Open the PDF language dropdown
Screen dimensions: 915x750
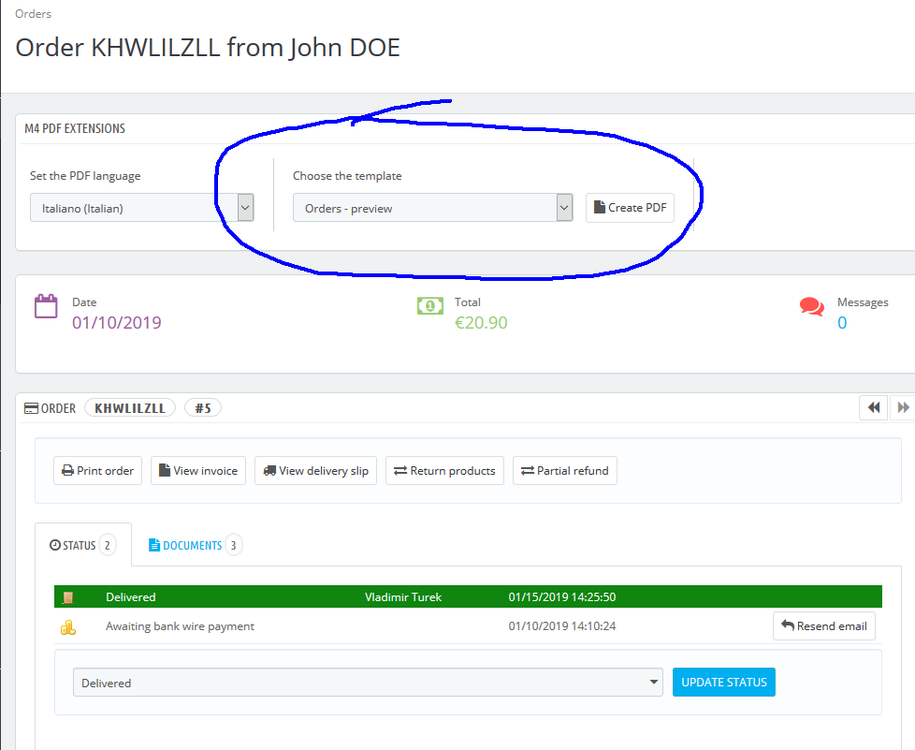click(x=142, y=208)
